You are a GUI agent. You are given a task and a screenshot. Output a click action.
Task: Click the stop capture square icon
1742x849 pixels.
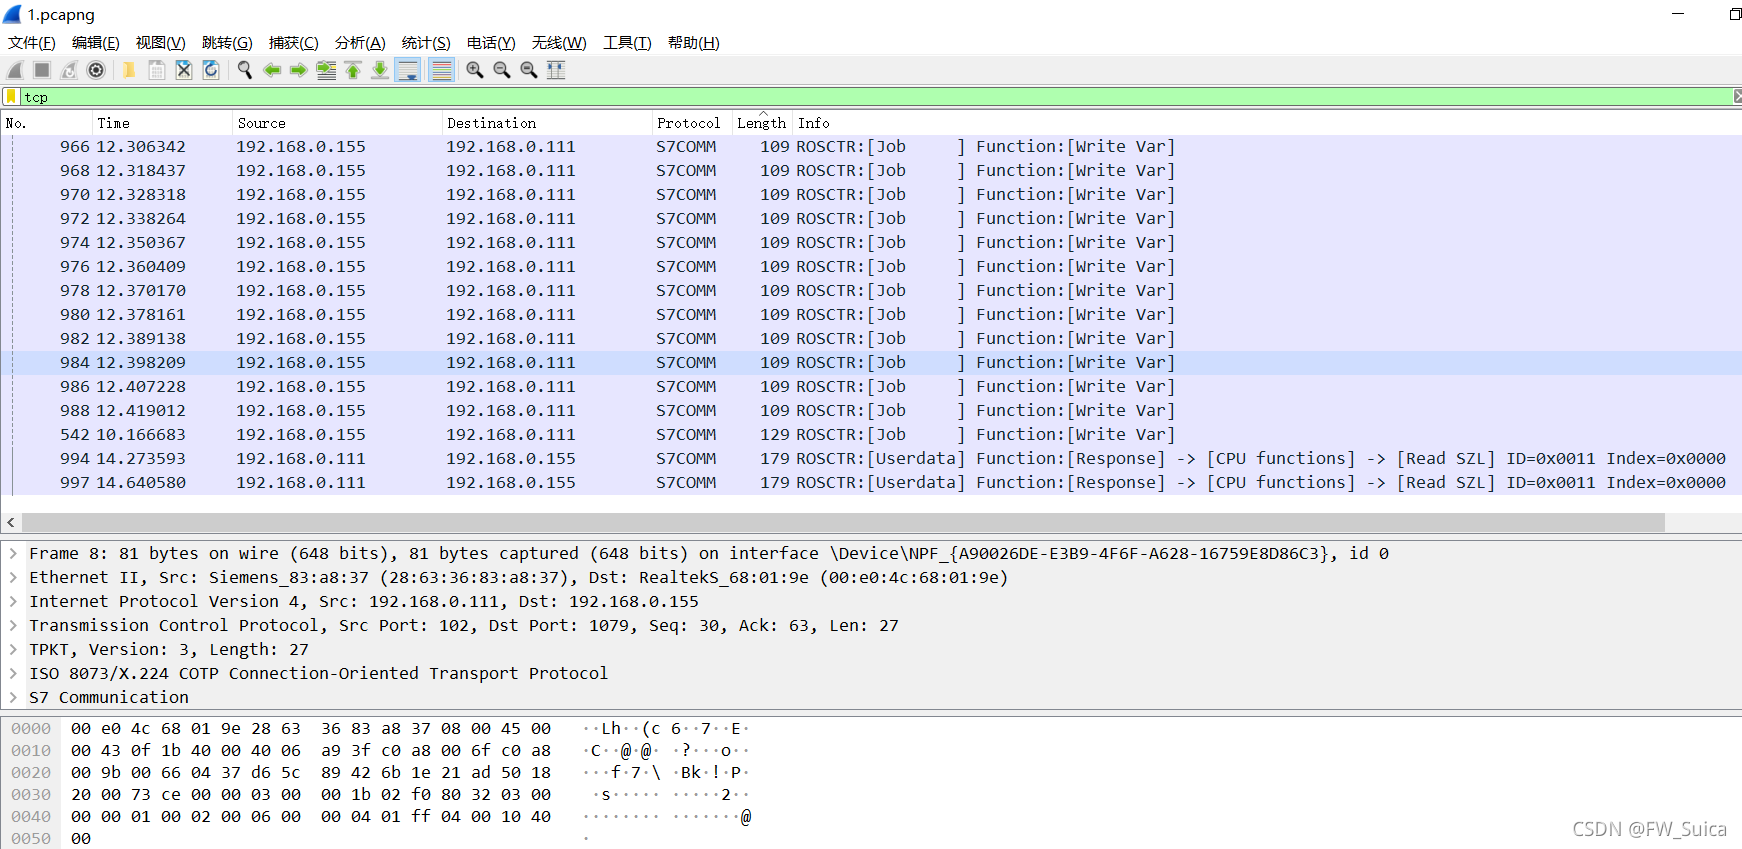coord(42,70)
